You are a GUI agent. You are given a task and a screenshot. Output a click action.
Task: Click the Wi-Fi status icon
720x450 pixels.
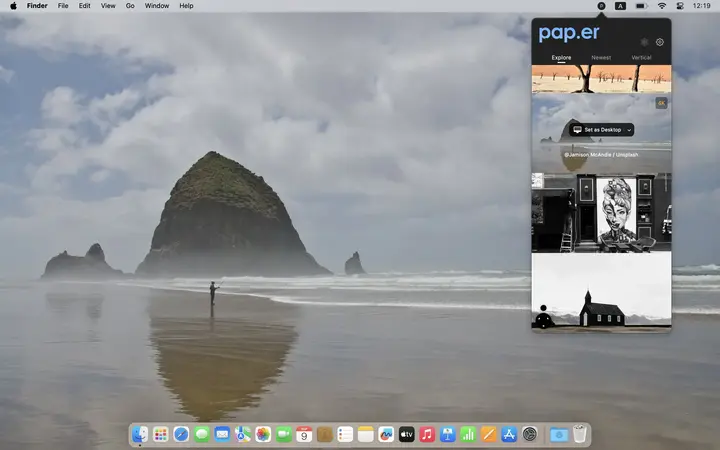coord(662,6)
